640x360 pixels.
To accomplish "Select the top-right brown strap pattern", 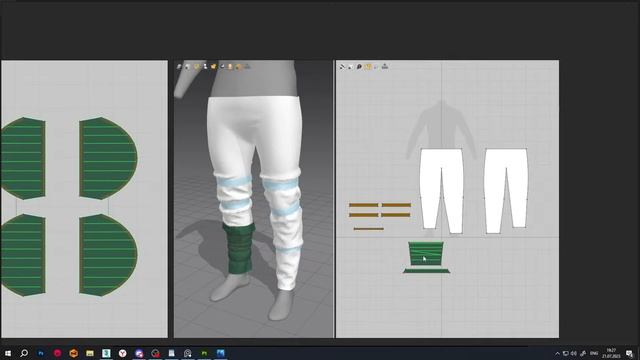I will (x=396, y=205).
